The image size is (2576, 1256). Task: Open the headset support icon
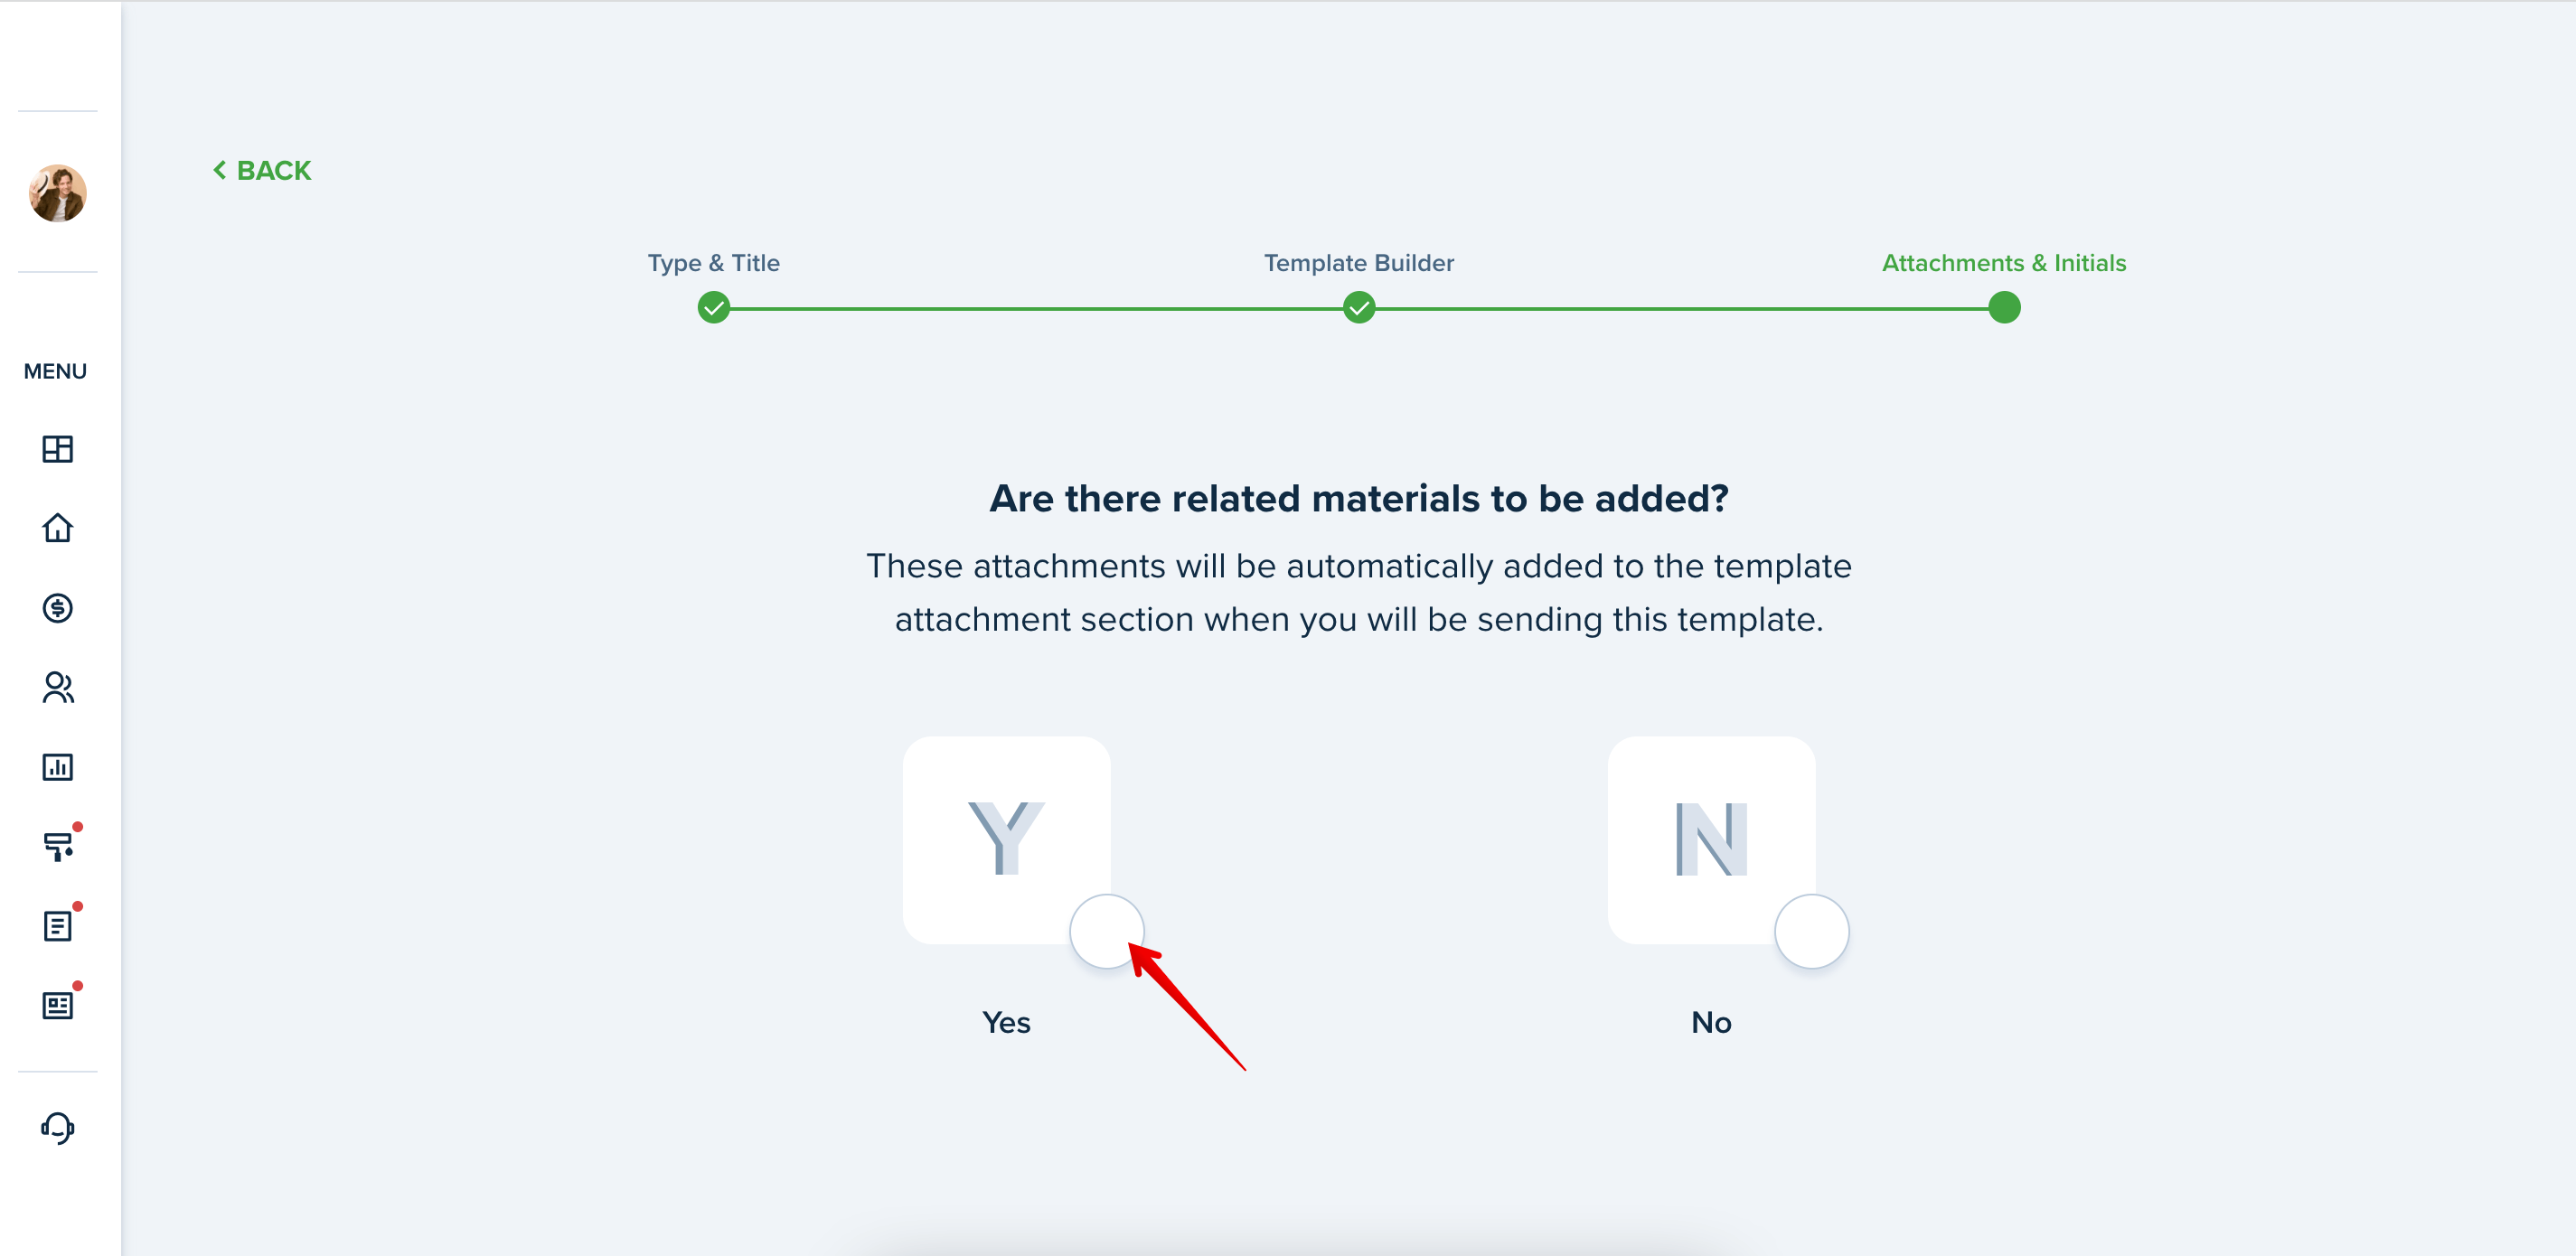point(58,1128)
